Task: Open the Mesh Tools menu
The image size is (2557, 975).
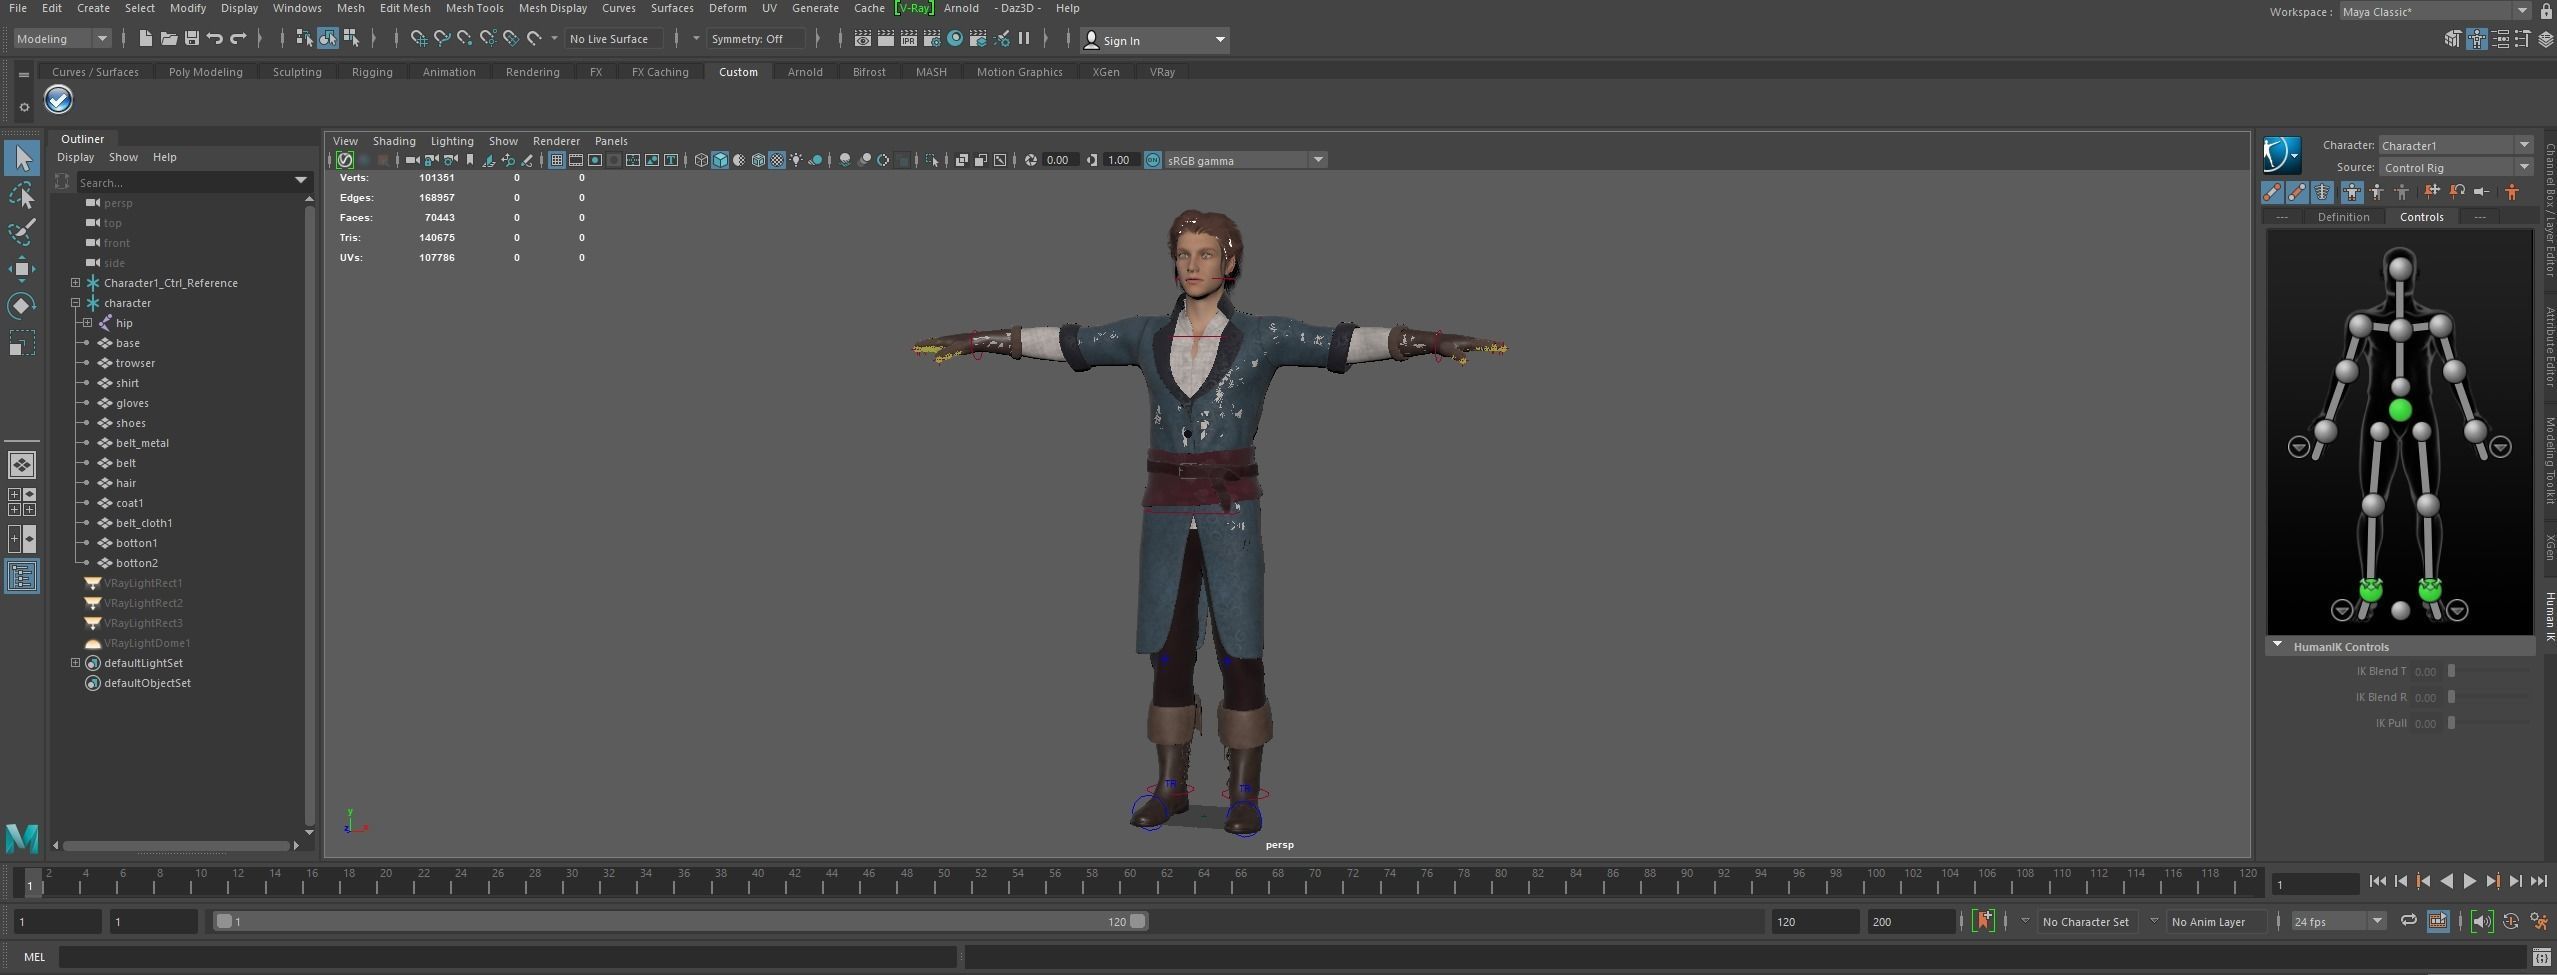Action: (474, 8)
